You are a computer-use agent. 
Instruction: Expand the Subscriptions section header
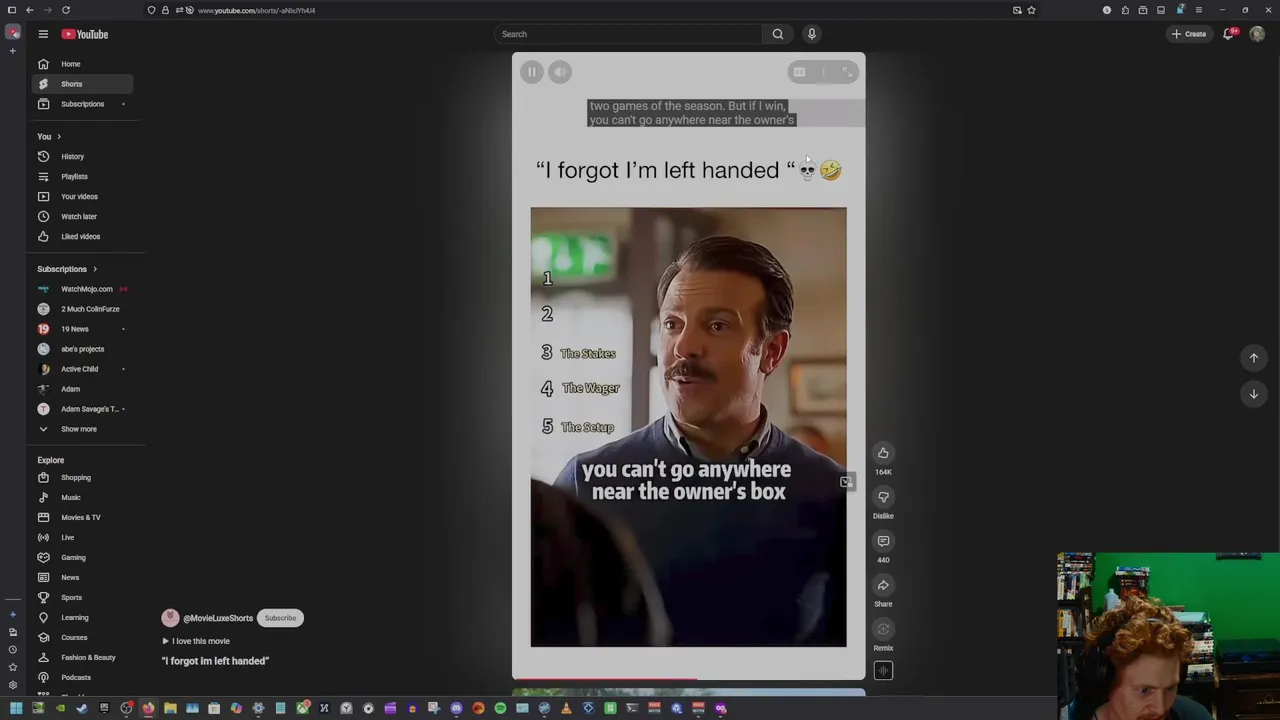67,269
